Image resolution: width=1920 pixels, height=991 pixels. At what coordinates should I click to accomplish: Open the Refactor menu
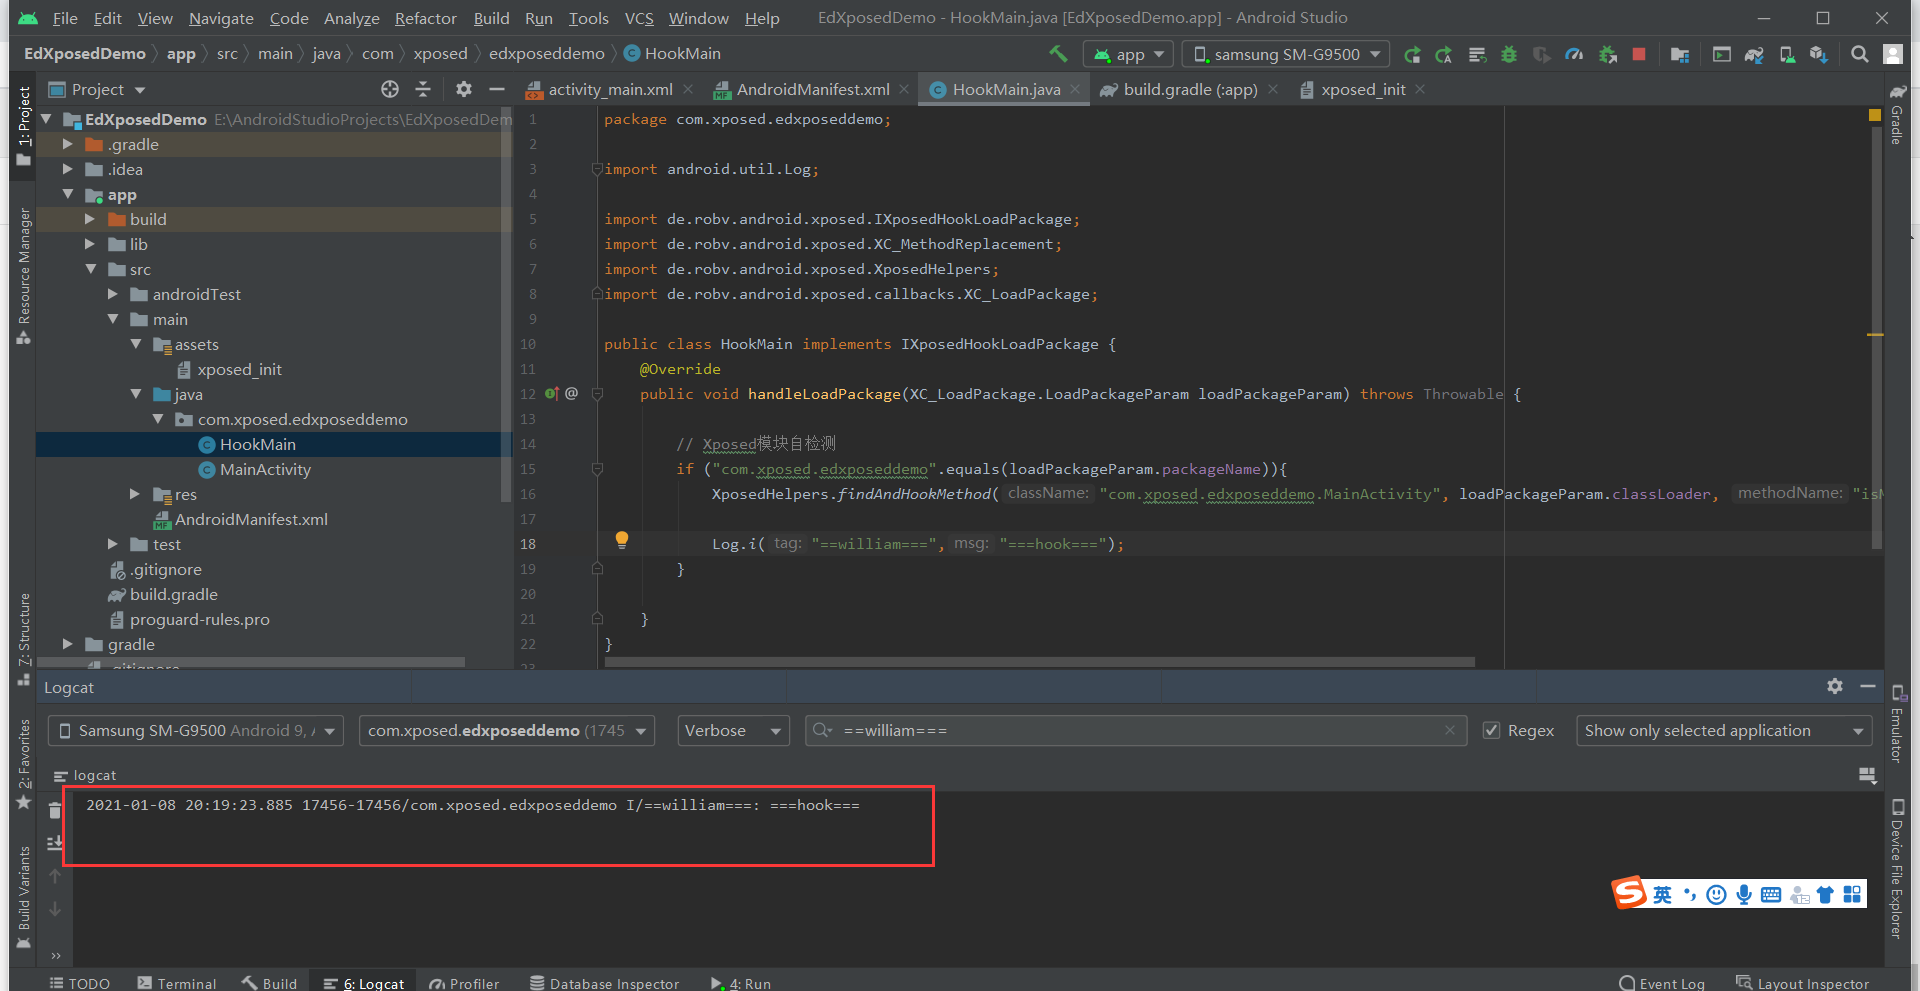425,17
